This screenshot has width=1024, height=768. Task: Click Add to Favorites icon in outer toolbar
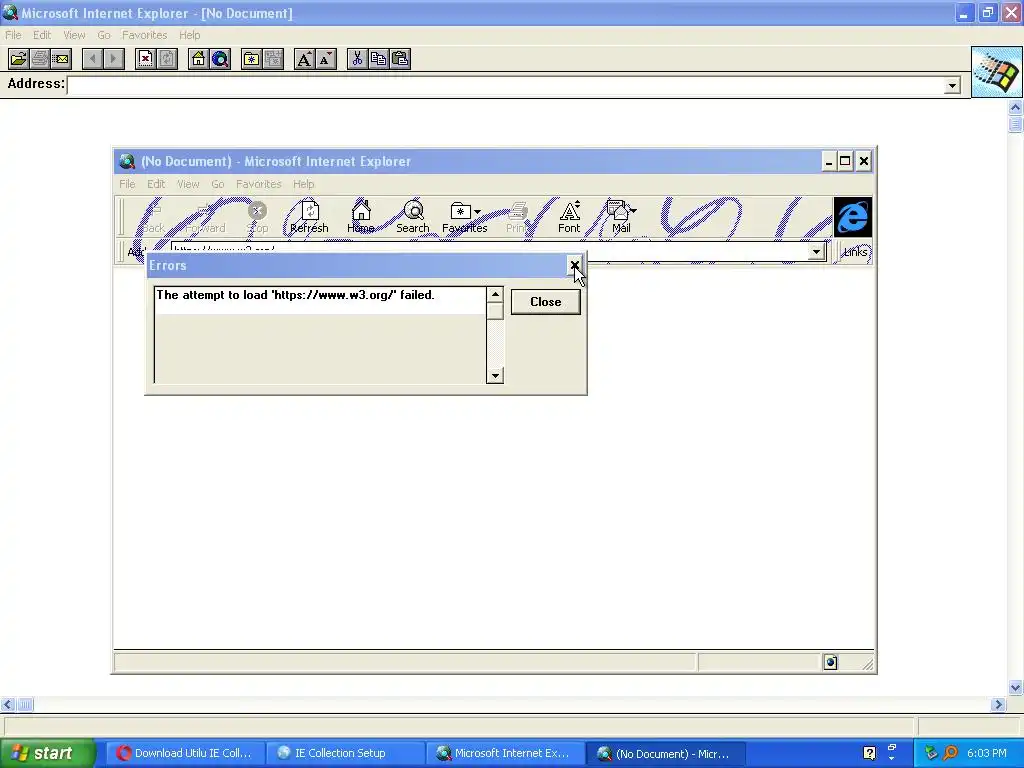coord(273,59)
